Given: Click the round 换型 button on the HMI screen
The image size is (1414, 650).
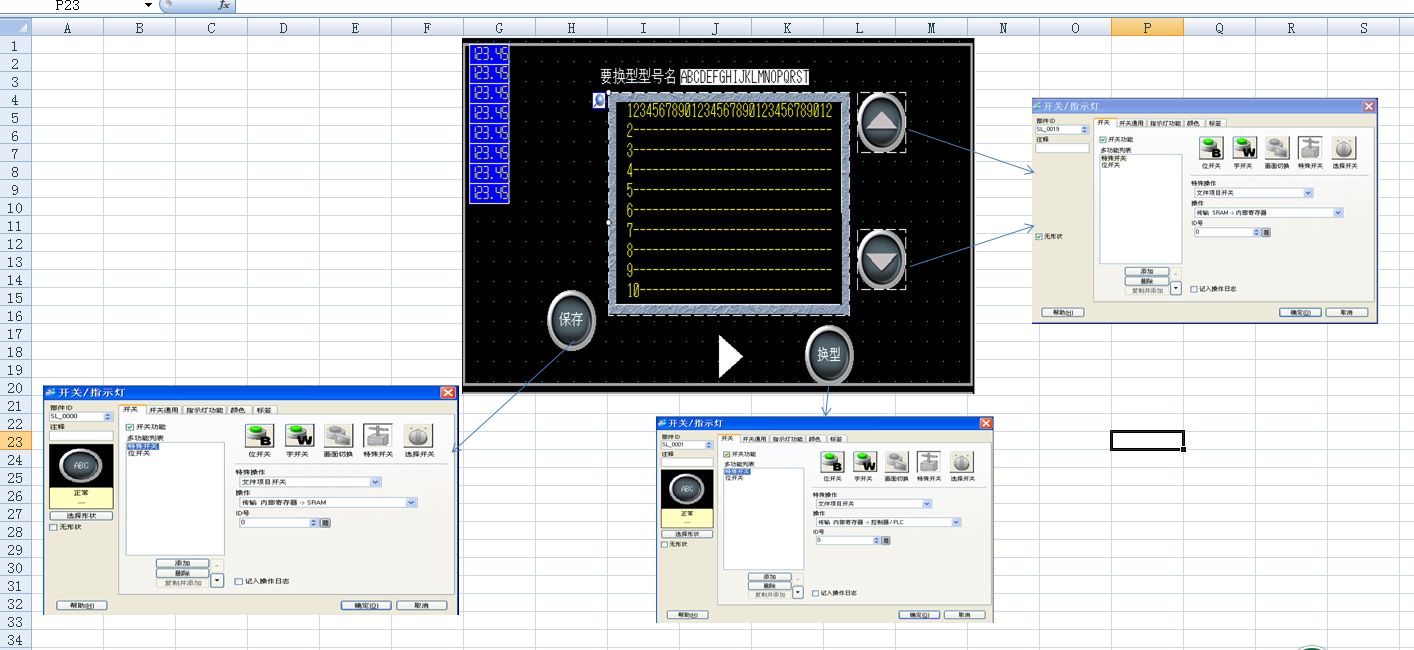Looking at the screenshot, I should pos(829,355).
